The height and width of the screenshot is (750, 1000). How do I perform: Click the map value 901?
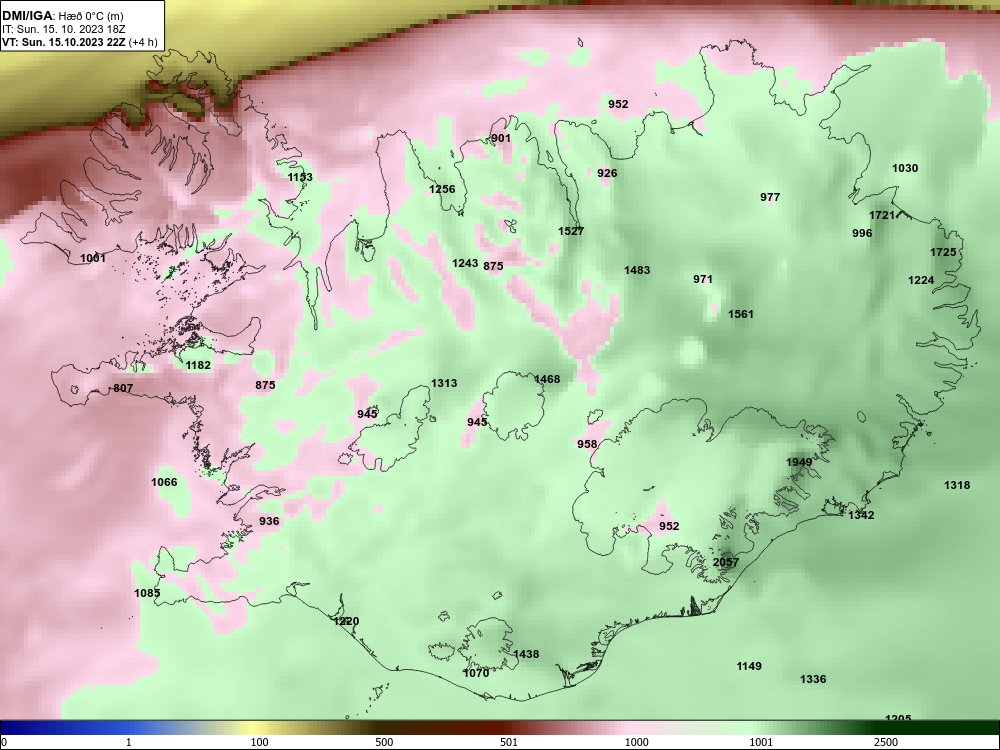point(501,138)
